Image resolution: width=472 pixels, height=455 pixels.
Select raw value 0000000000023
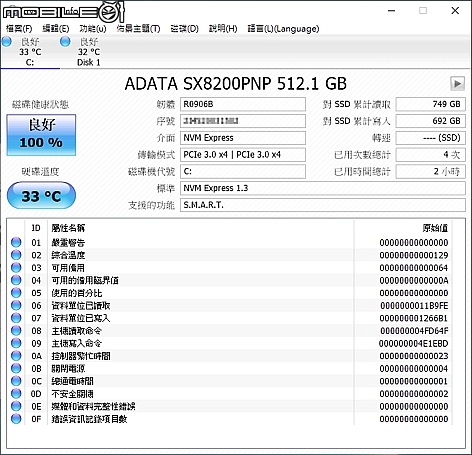(x=414, y=356)
